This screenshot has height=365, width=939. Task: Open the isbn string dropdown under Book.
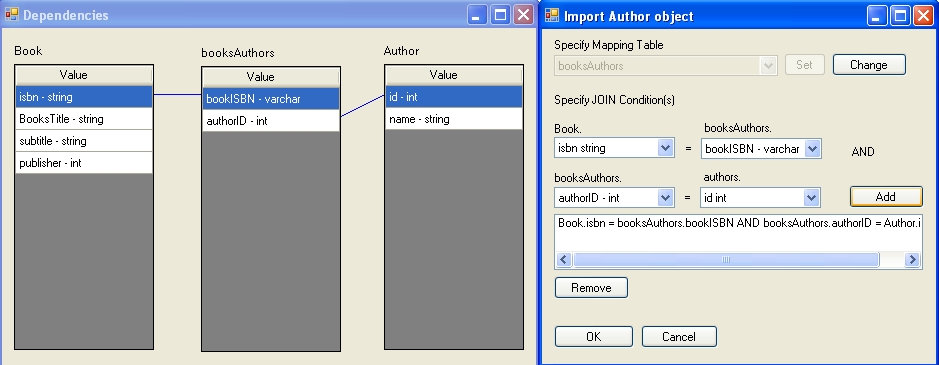665,148
